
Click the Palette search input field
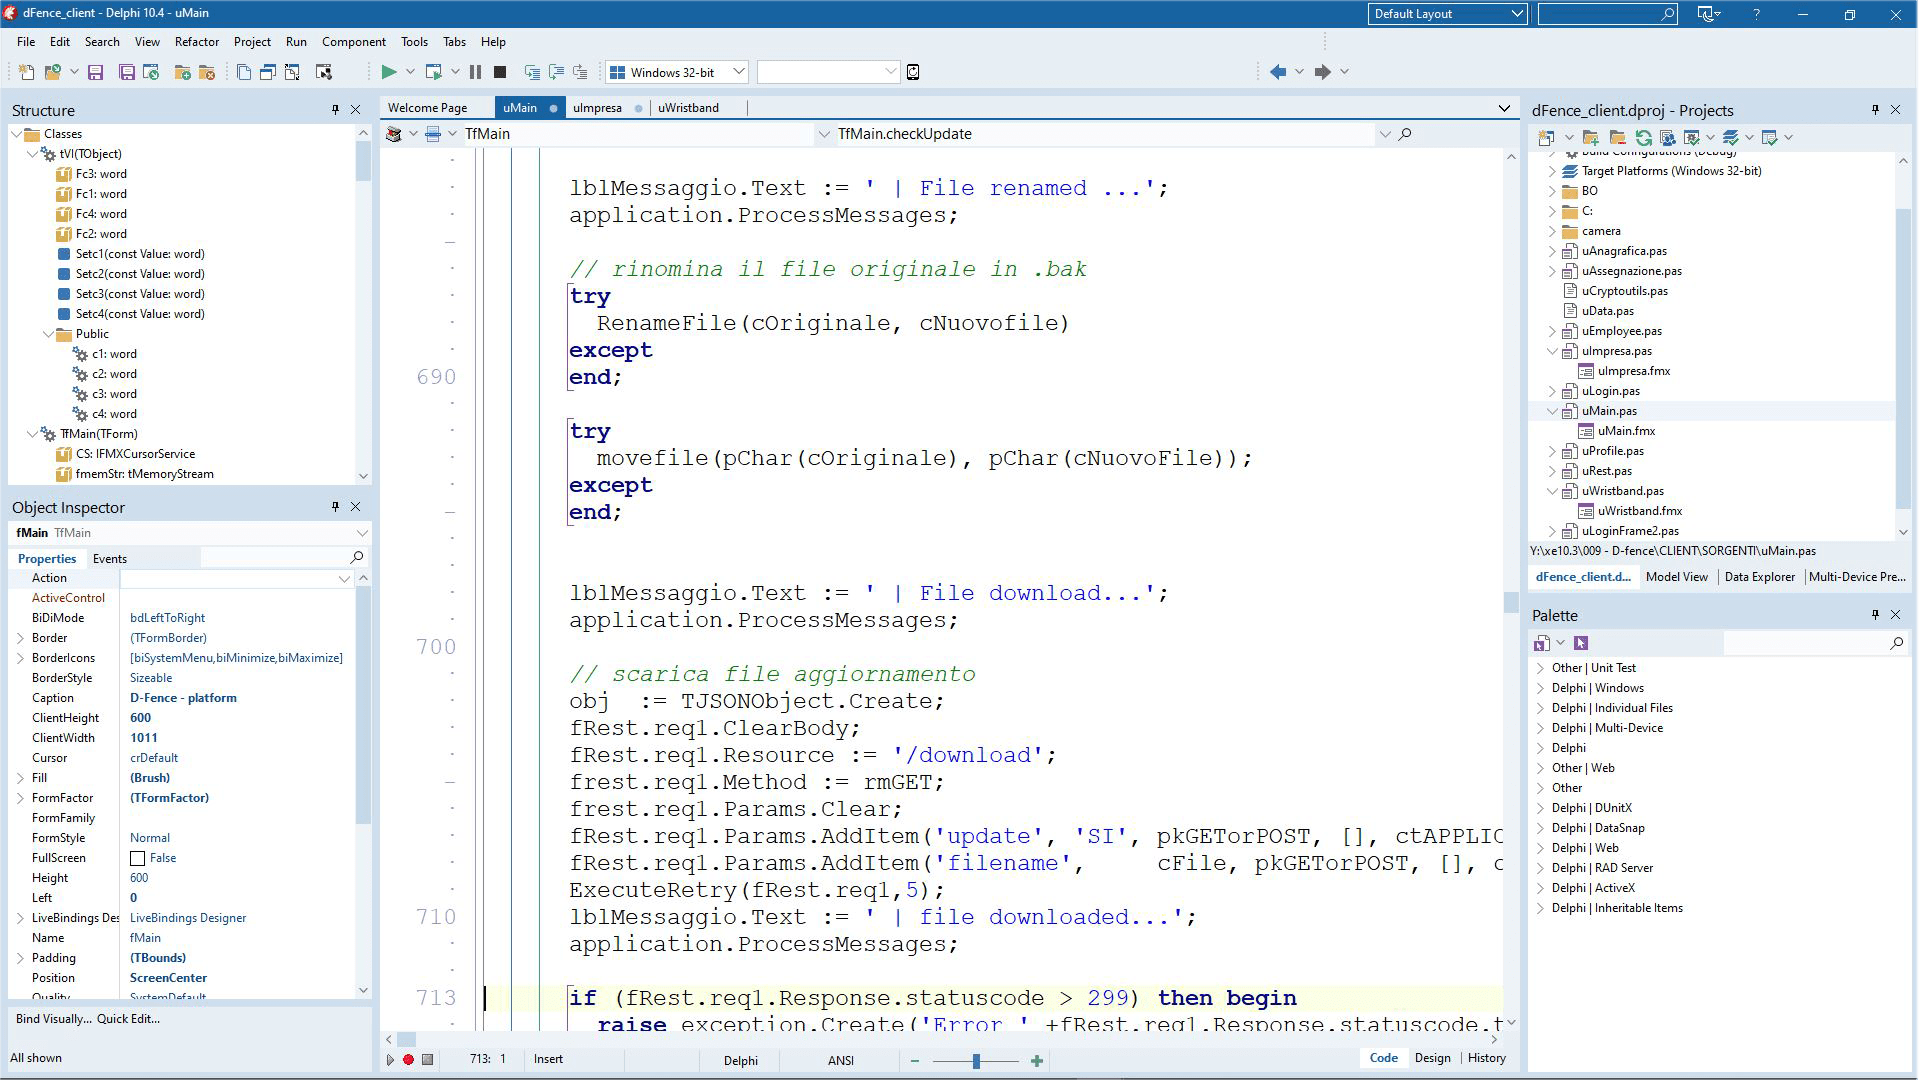[x=1805, y=643]
